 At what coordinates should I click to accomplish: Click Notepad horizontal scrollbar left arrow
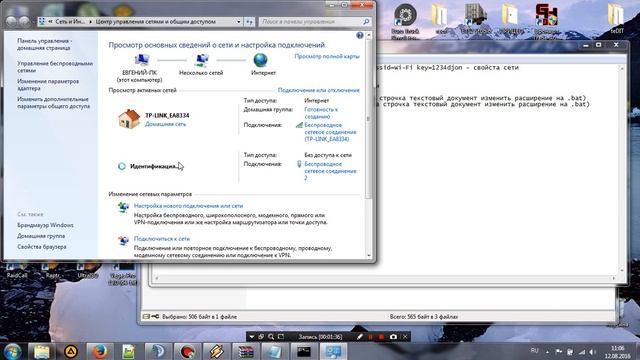click(157, 278)
